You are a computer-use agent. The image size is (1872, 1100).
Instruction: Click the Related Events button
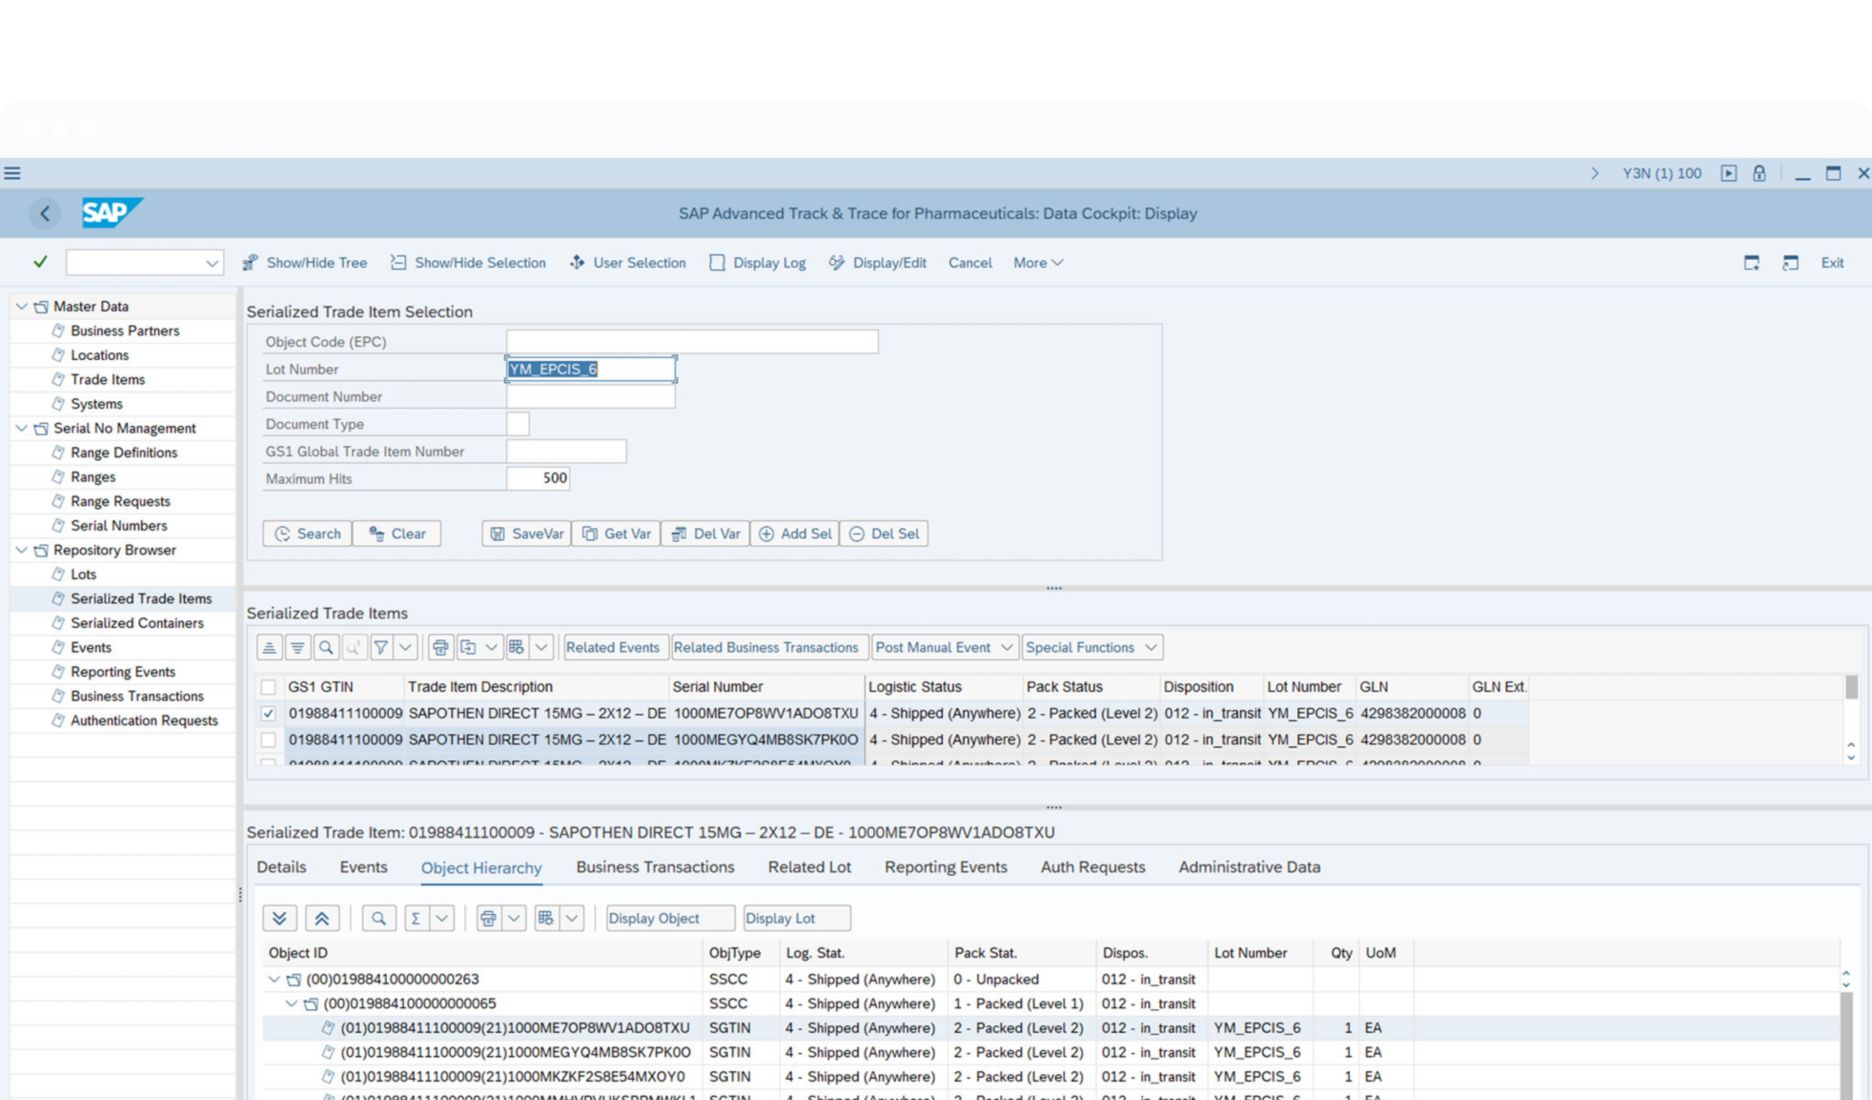[612, 647]
